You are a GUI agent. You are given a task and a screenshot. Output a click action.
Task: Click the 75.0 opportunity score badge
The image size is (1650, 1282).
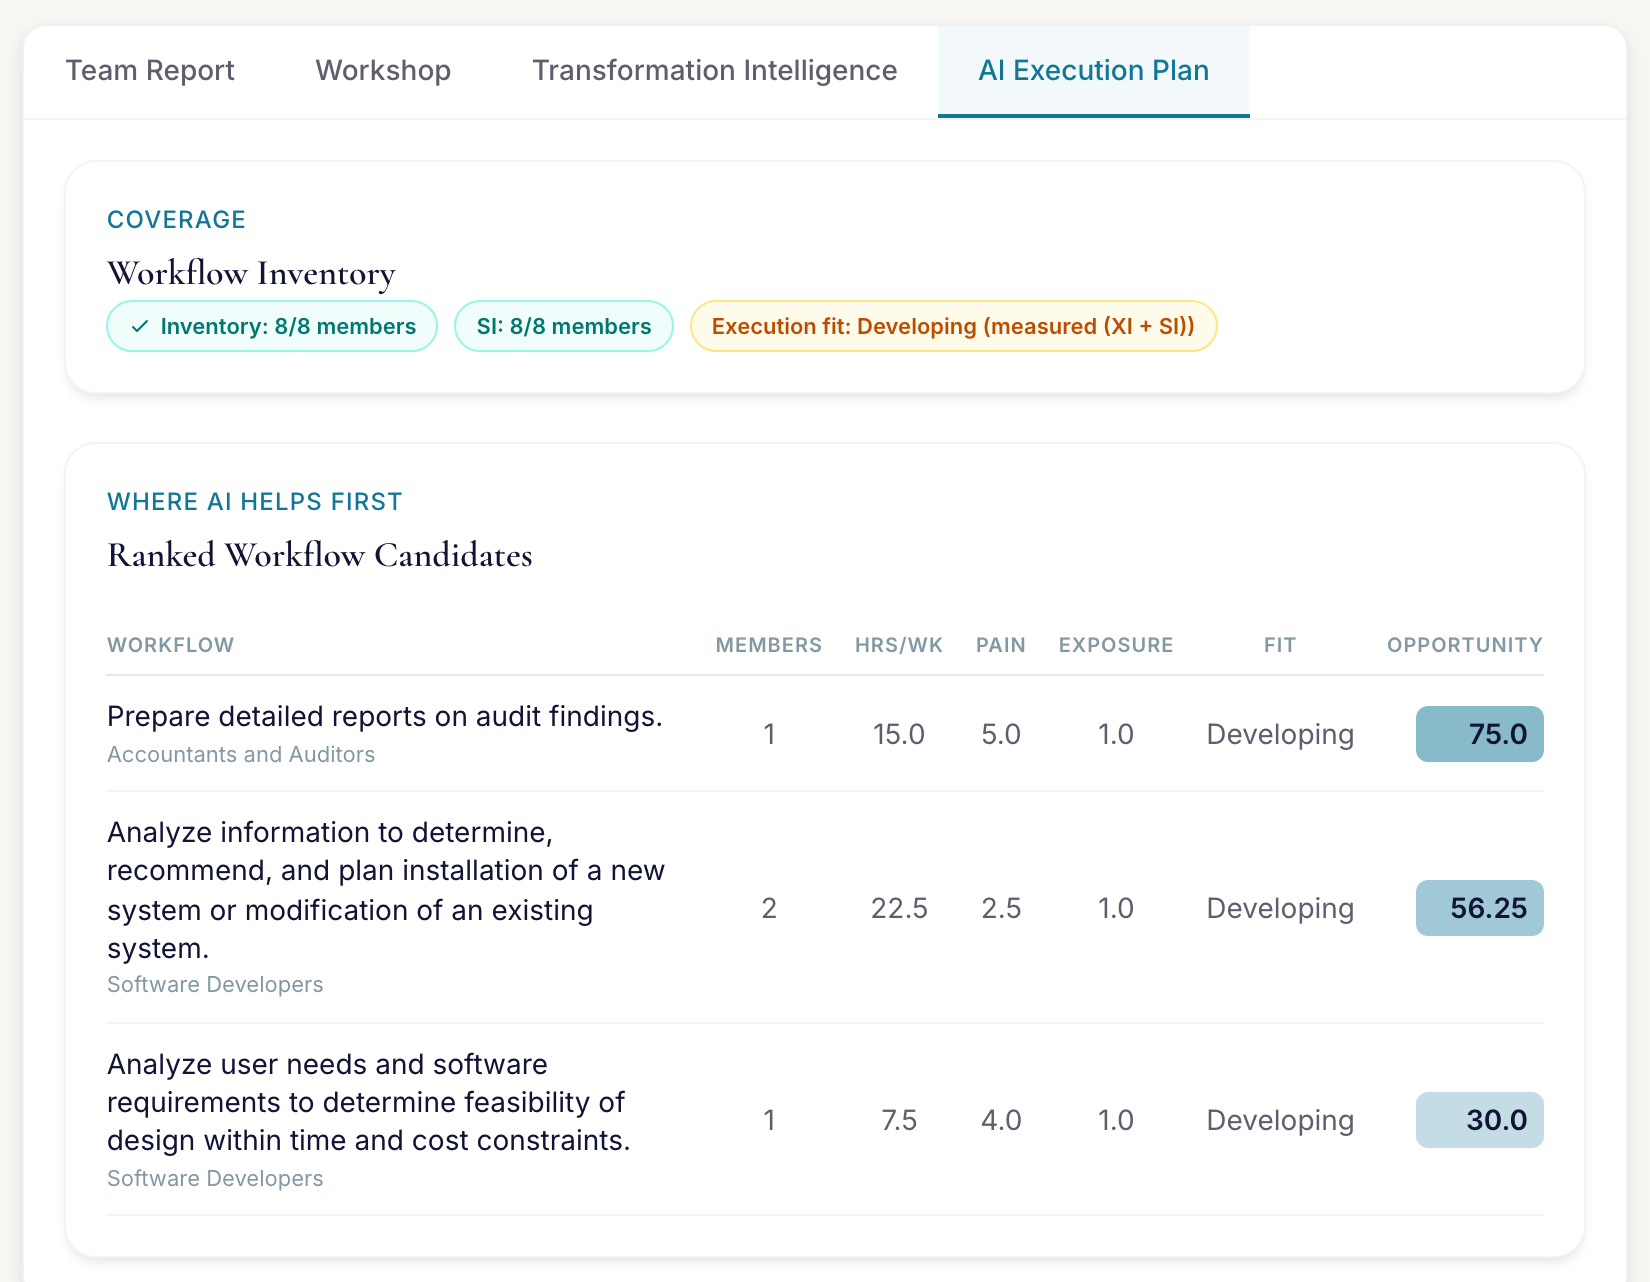tap(1480, 734)
